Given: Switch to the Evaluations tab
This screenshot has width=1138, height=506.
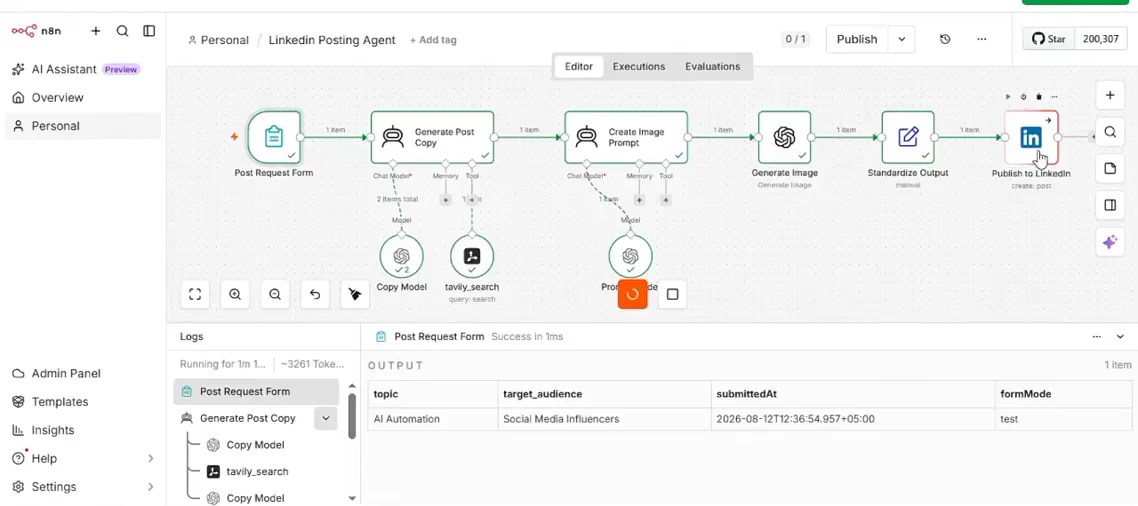Looking at the screenshot, I should click(713, 66).
